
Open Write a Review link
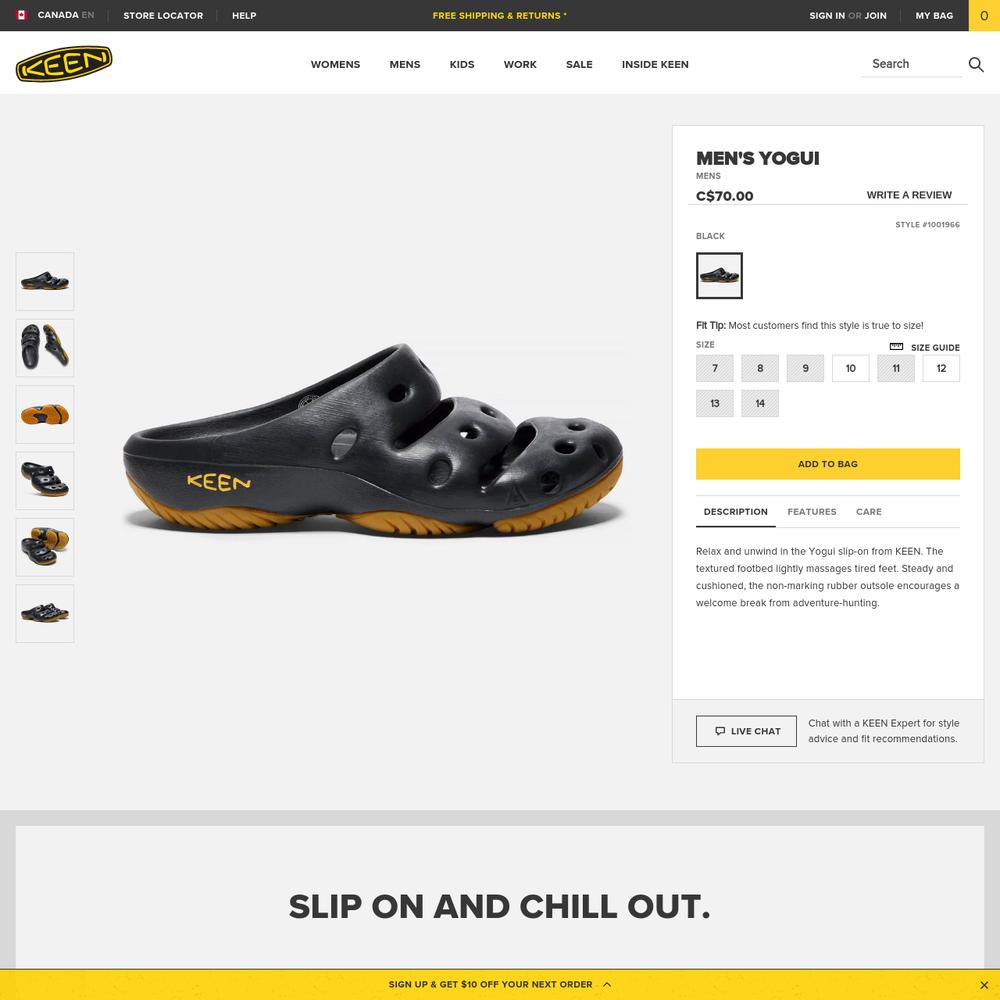[x=909, y=195]
